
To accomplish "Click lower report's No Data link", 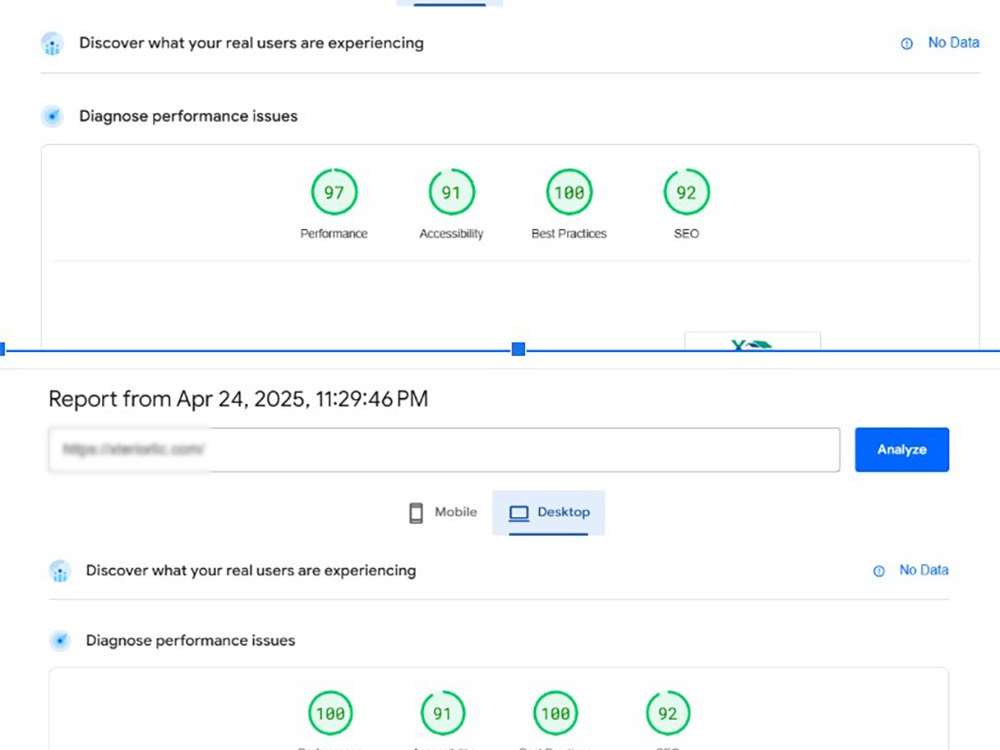I will [923, 570].
